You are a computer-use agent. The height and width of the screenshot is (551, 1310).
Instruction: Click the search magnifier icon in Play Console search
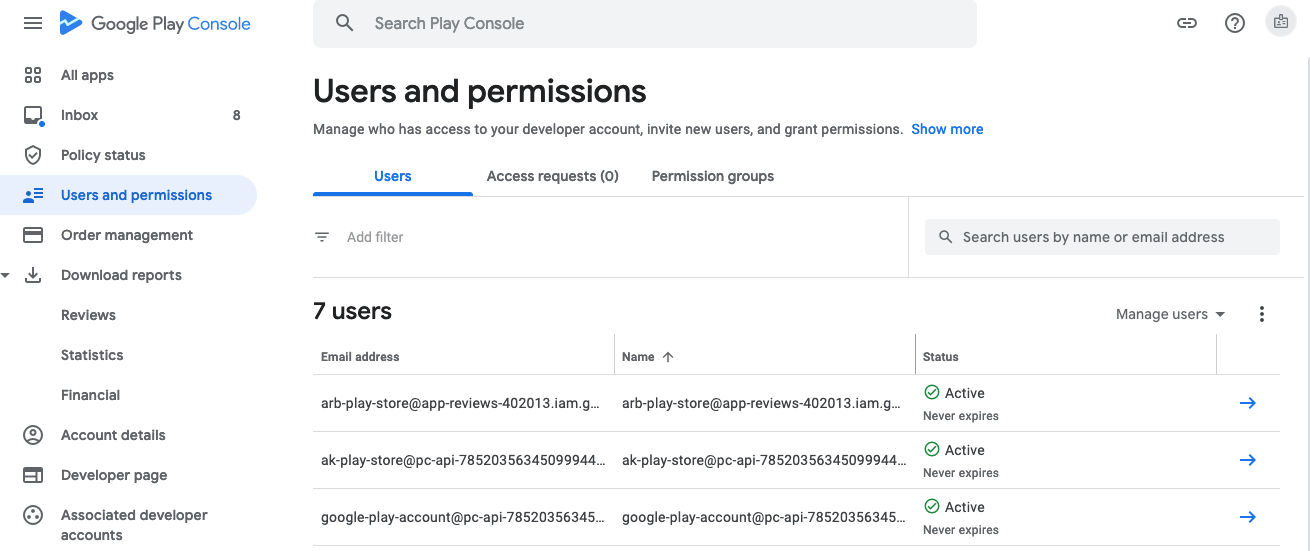[345, 23]
